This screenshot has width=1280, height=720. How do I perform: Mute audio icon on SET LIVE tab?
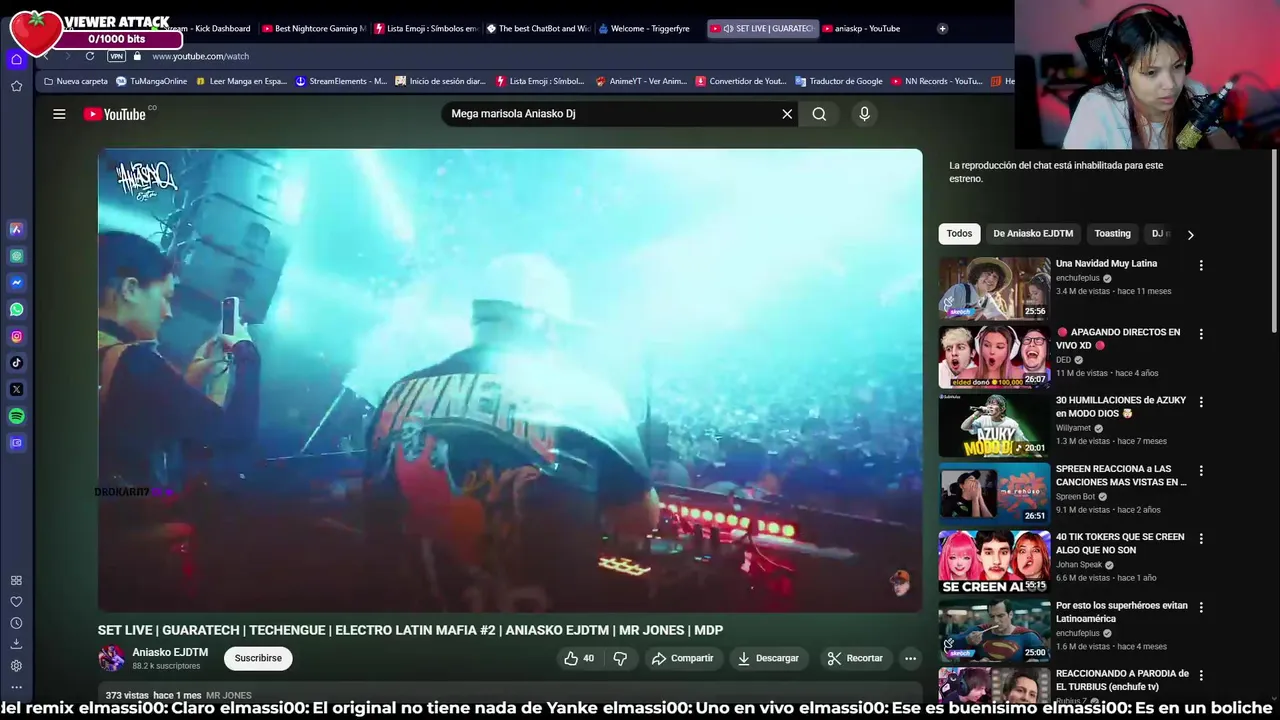point(728,28)
